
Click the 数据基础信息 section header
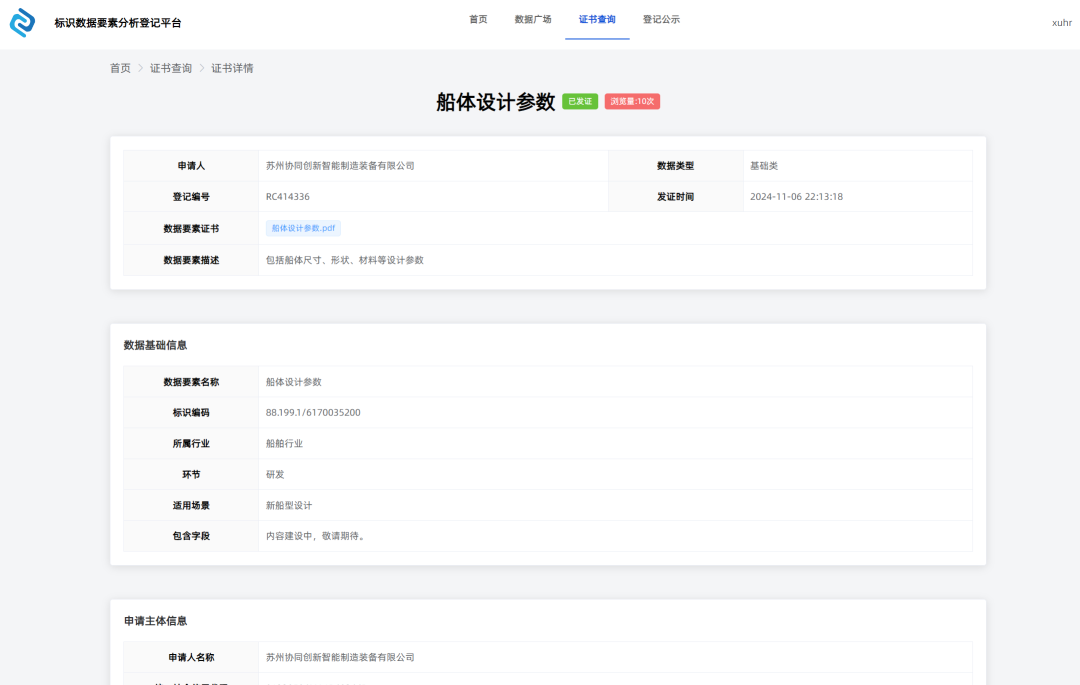click(146, 344)
